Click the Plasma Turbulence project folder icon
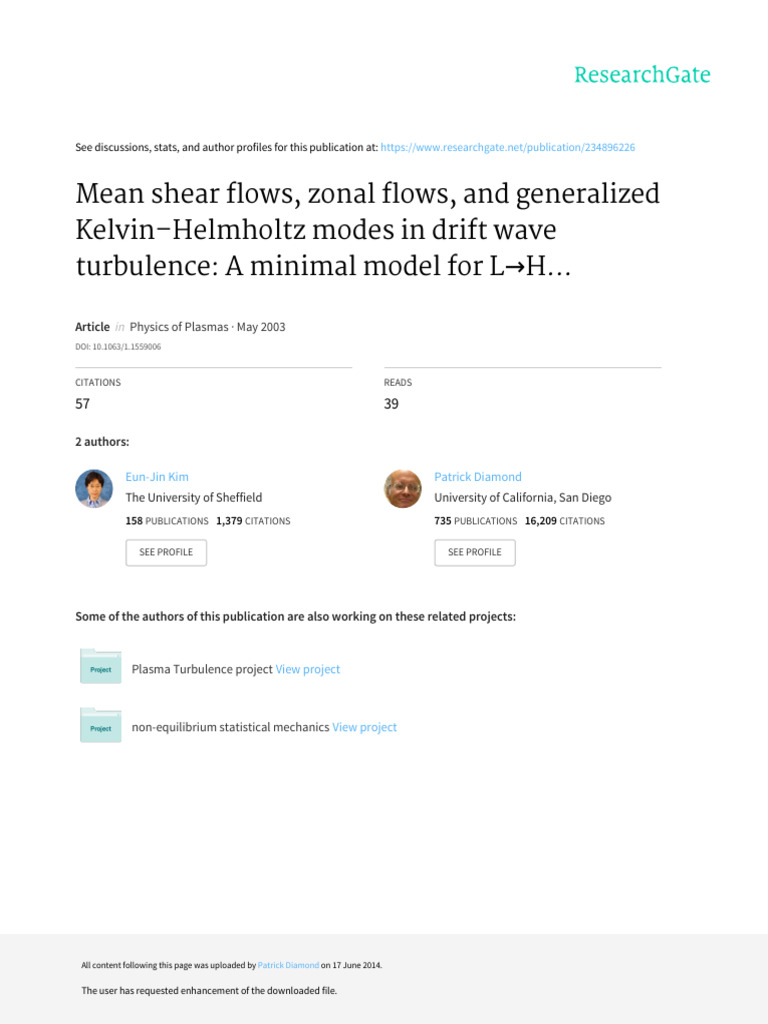The height and width of the screenshot is (1024, 768). click(x=100, y=668)
